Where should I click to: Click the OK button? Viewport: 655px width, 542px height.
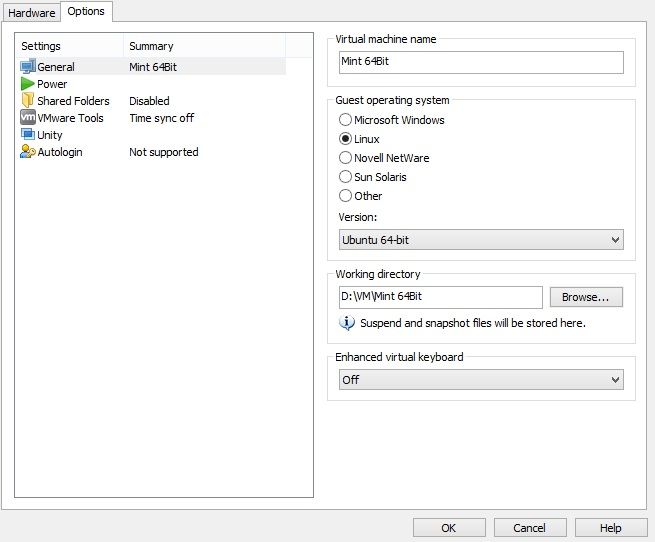(x=449, y=528)
